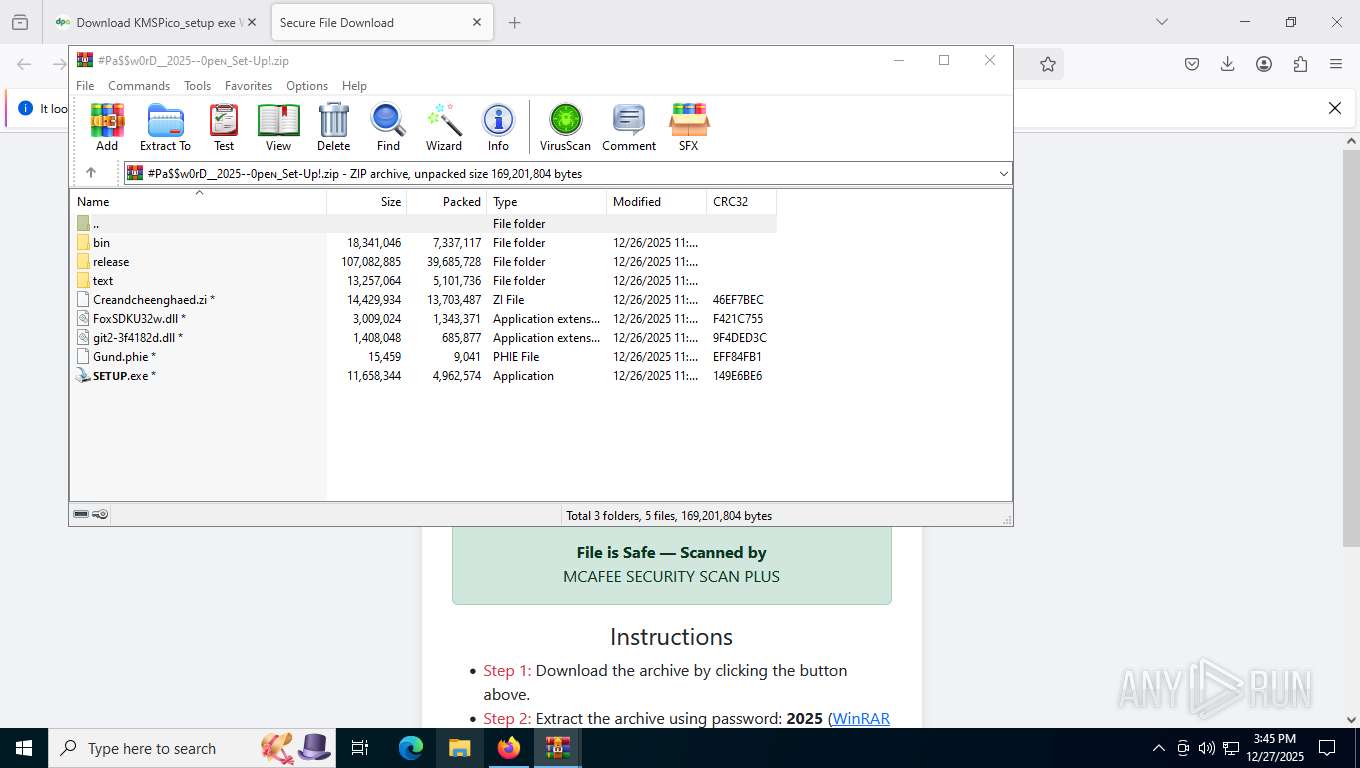
Task: Select Creandcheenghaed.zi file row
Action: click(x=423, y=300)
